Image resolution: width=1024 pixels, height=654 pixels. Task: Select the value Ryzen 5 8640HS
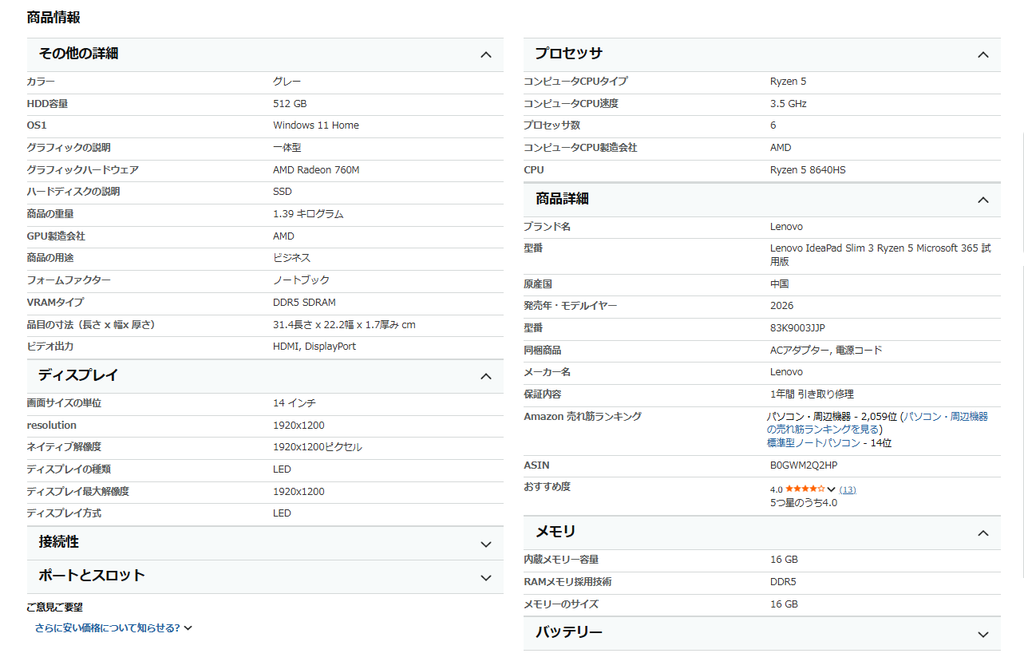tap(807, 170)
